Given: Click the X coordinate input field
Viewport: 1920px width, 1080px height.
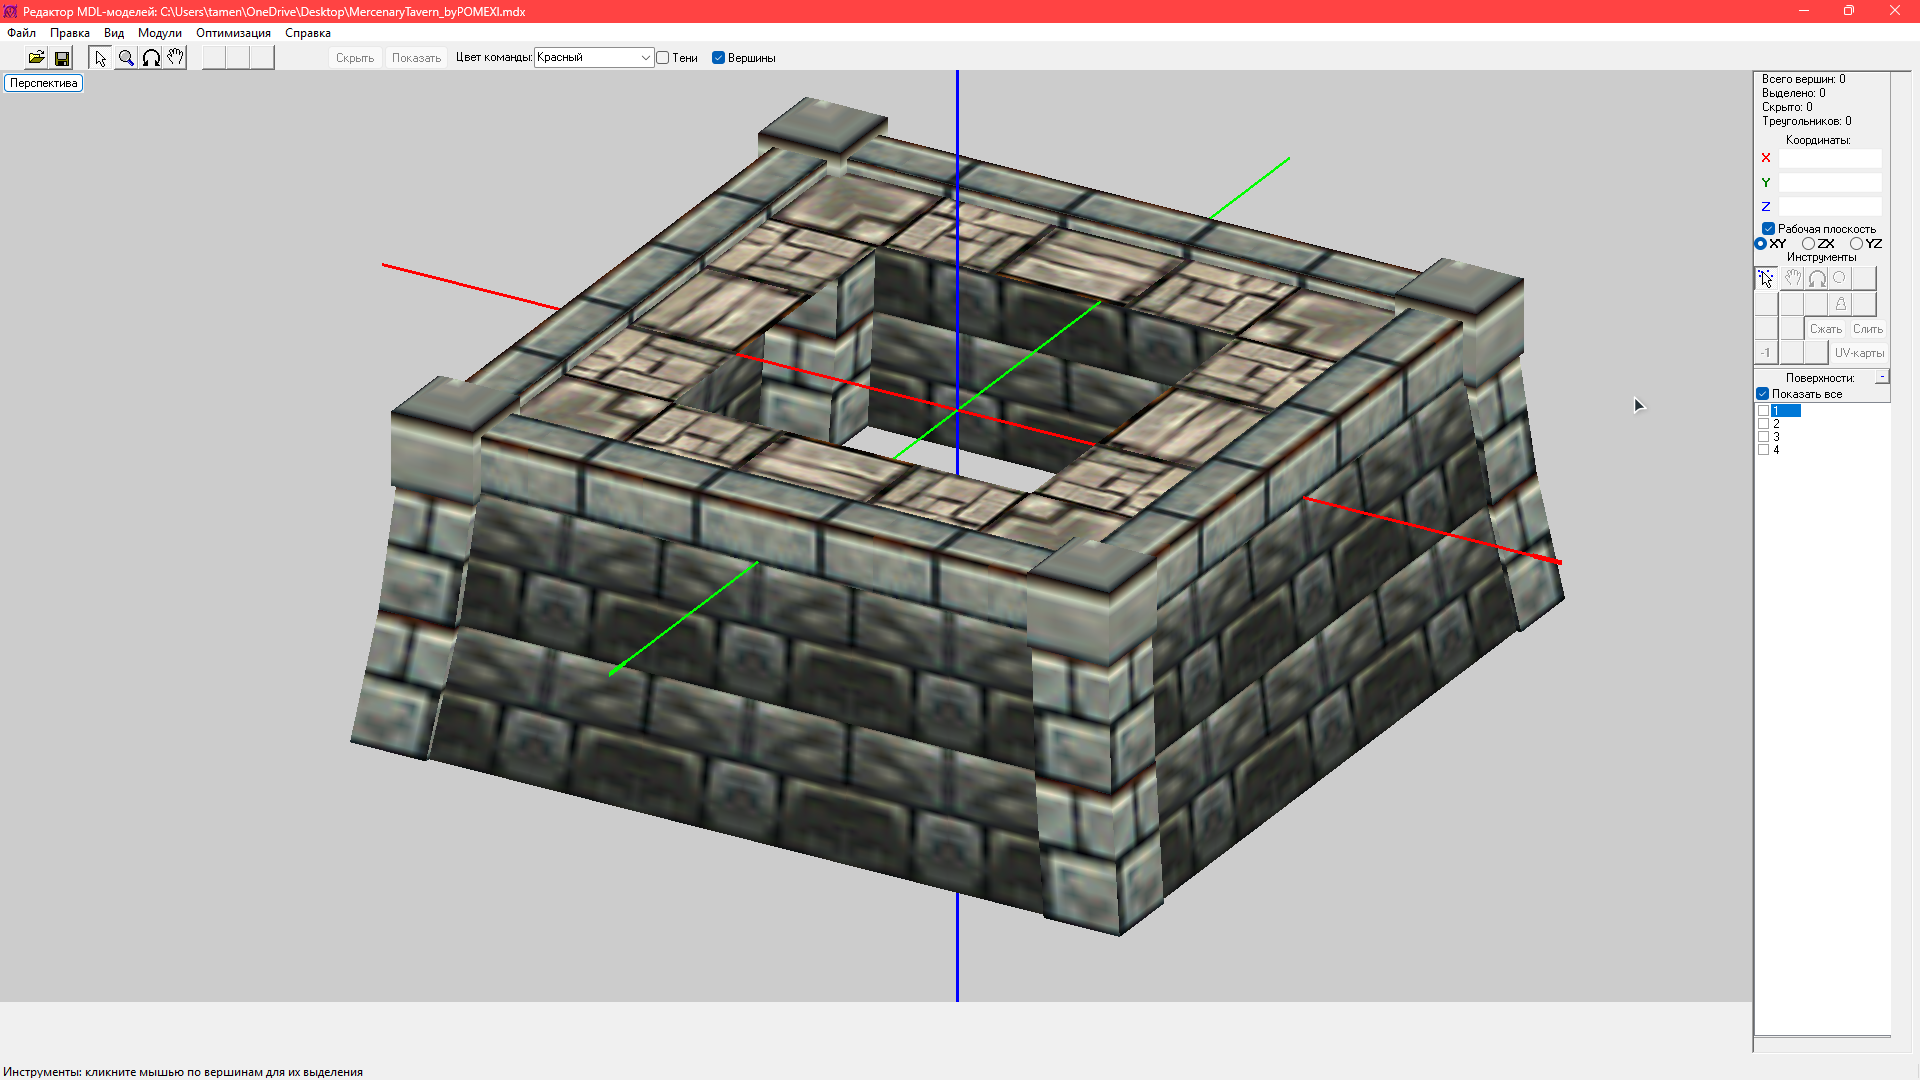Looking at the screenshot, I should pyautogui.click(x=1829, y=158).
